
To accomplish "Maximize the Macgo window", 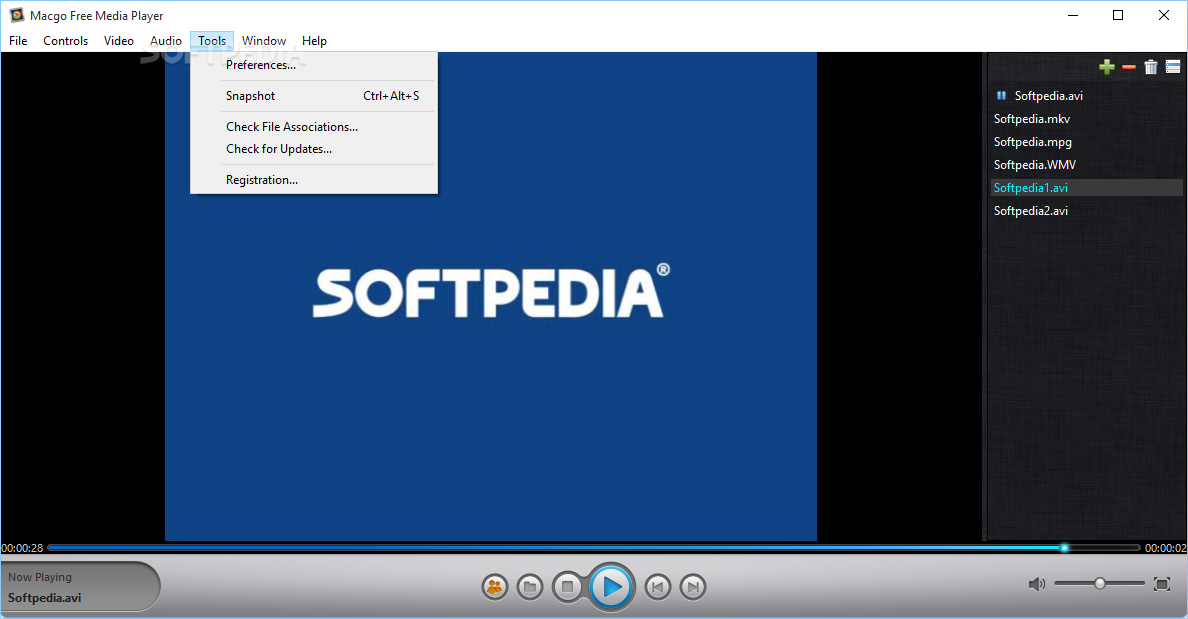I will click(1118, 15).
